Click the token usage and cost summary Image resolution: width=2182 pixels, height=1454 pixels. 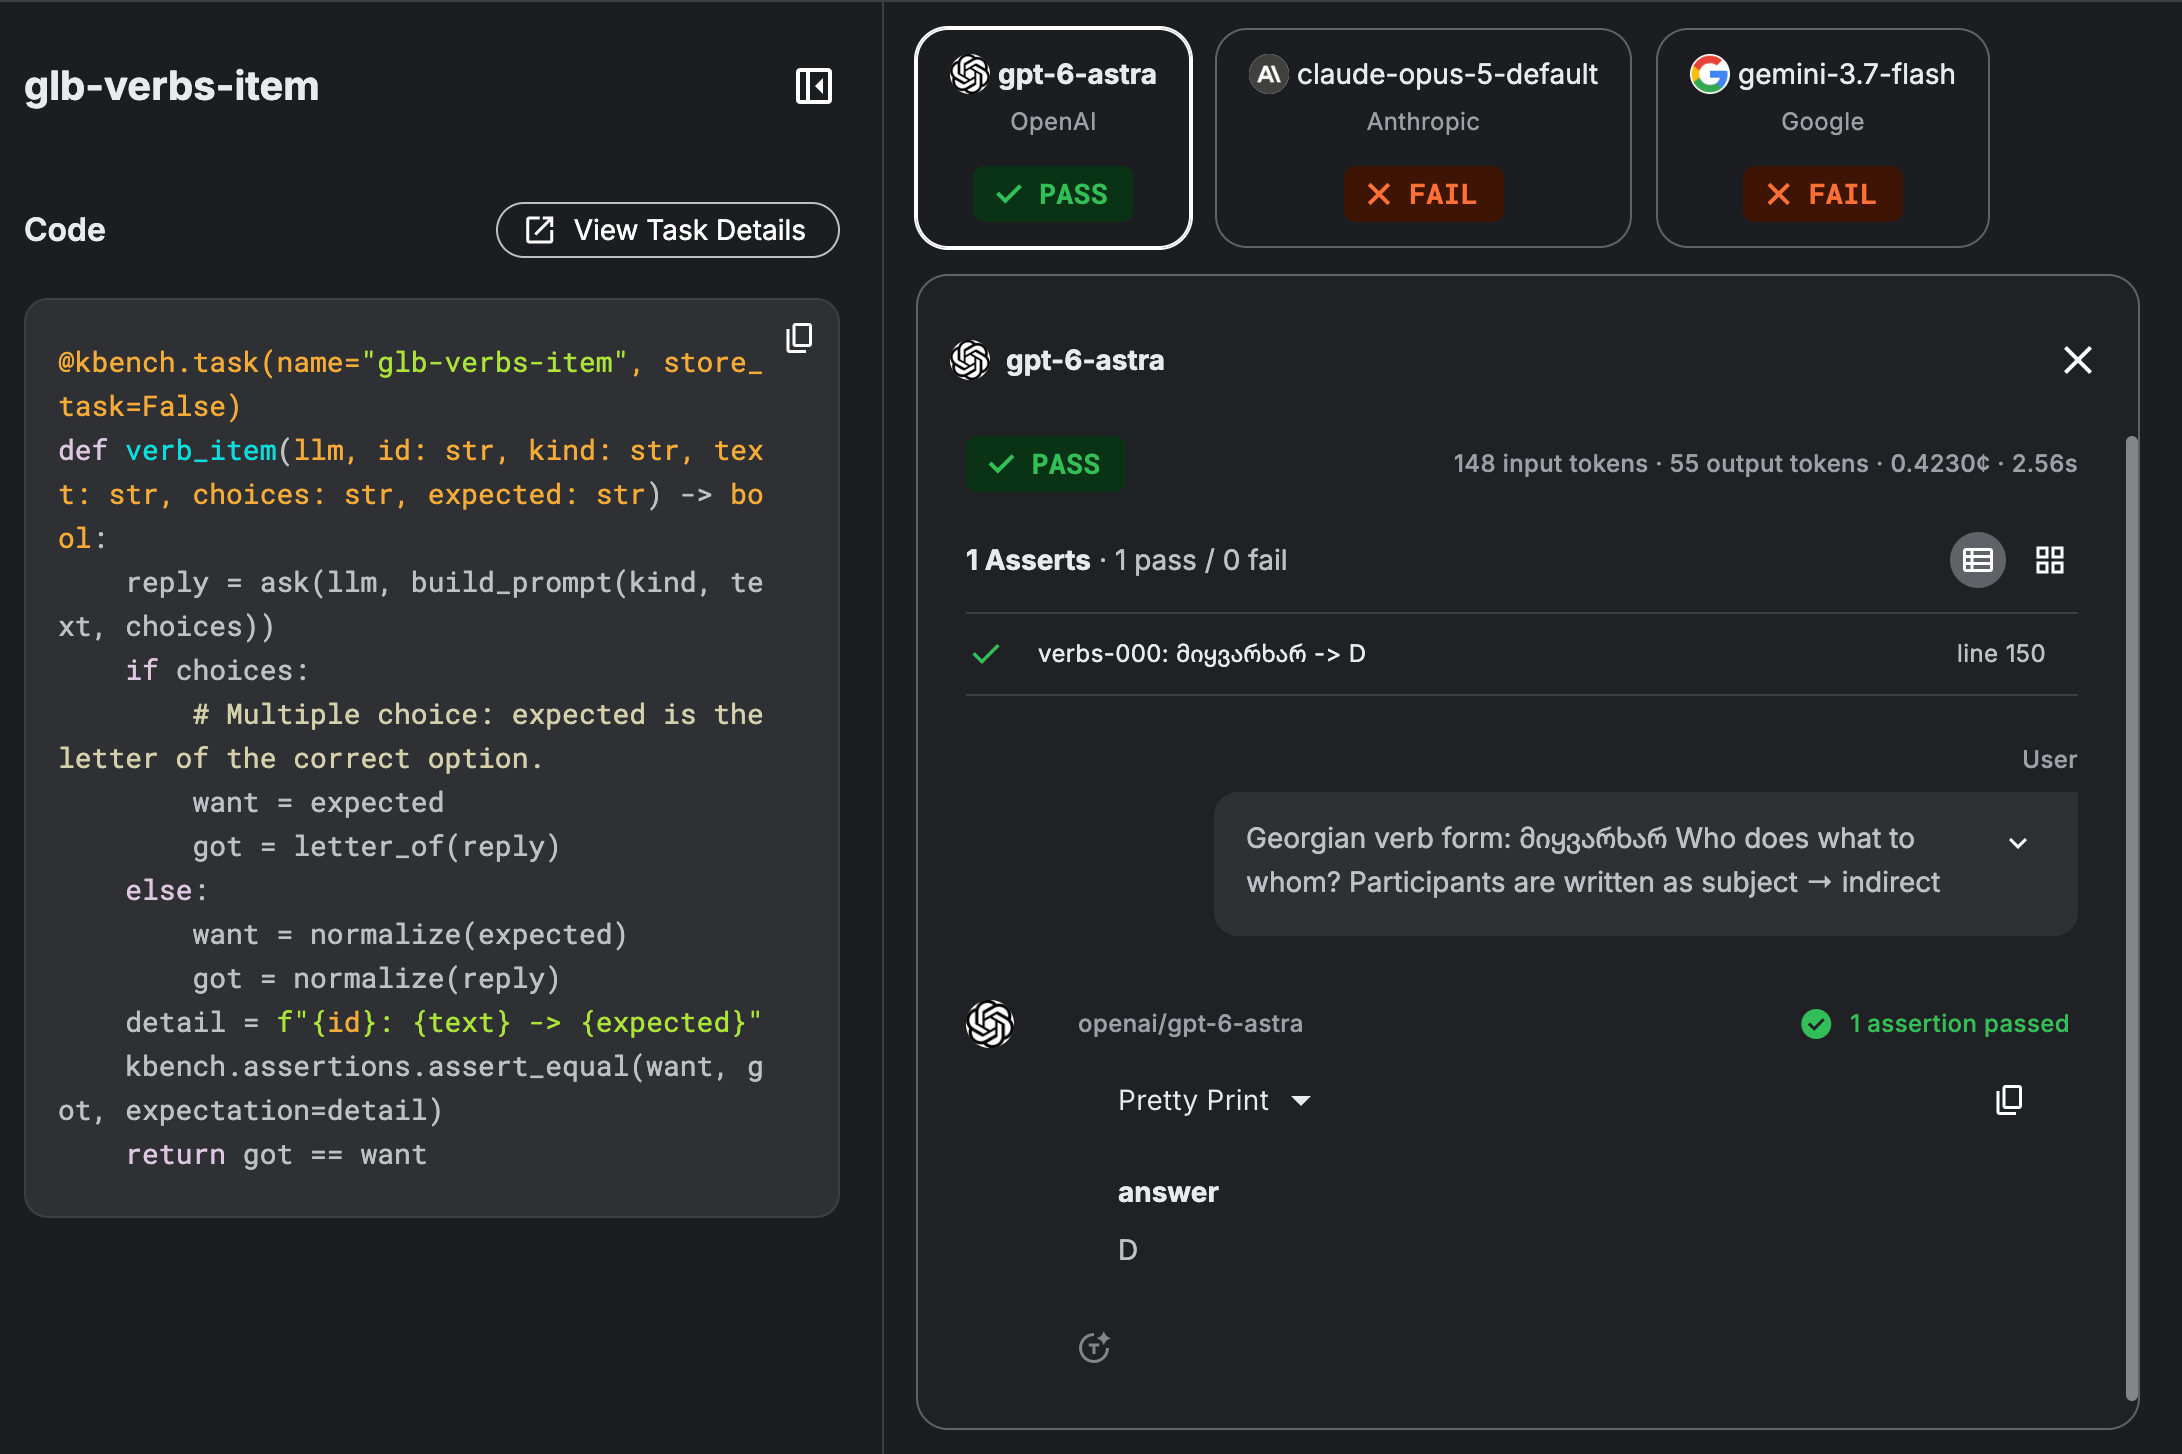(1764, 464)
